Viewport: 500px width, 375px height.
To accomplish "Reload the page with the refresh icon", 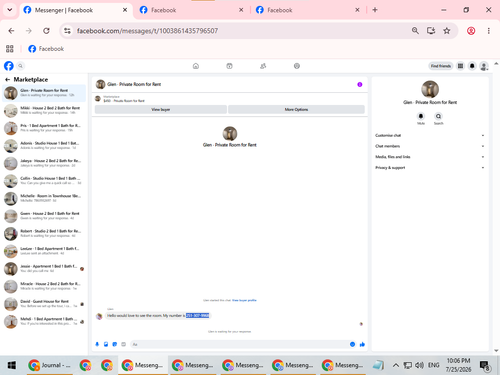I will (x=46, y=31).
